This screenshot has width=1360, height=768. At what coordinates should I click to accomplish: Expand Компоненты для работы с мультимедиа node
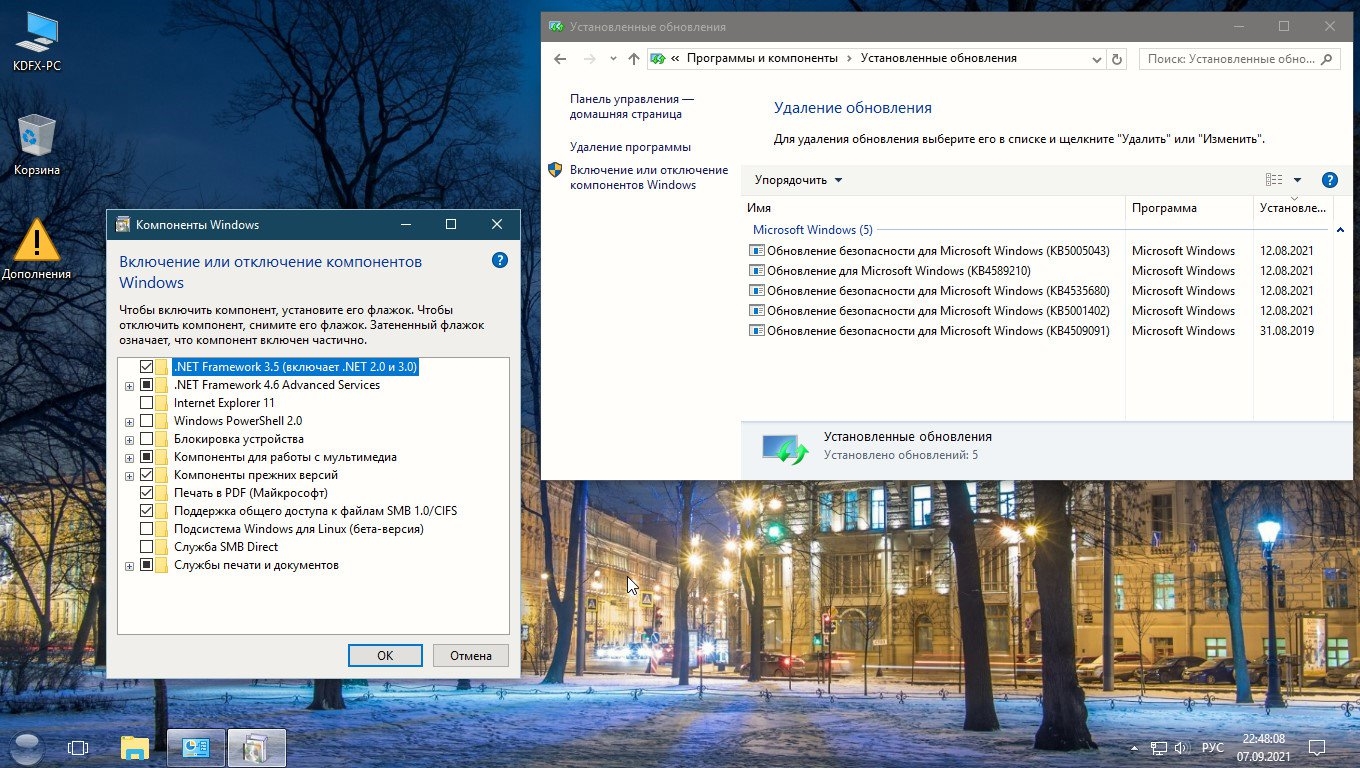(x=129, y=458)
